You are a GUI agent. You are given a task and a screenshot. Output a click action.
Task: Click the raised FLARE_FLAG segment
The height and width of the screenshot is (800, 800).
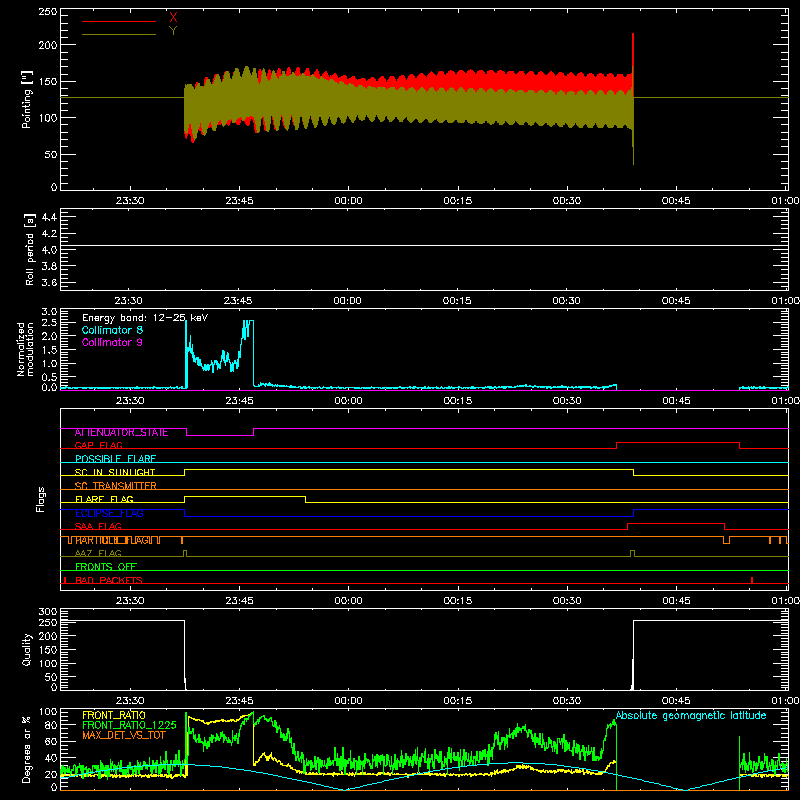click(x=245, y=496)
